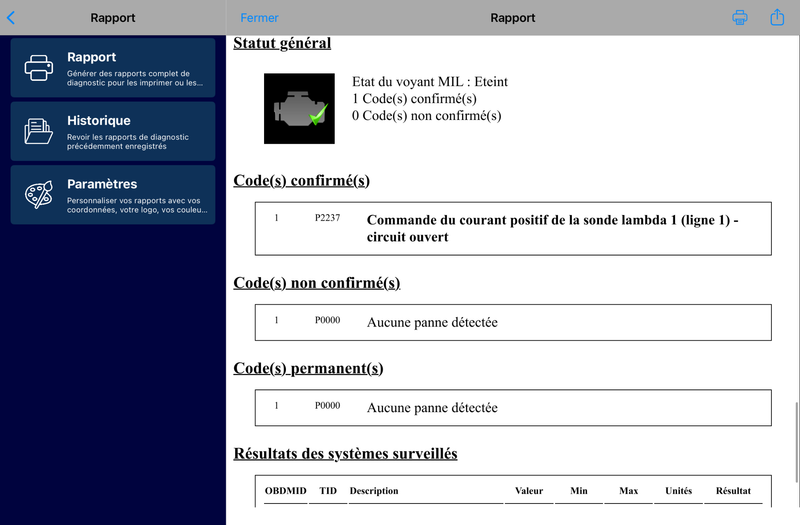Close the report with Fermer

pos(259,18)
